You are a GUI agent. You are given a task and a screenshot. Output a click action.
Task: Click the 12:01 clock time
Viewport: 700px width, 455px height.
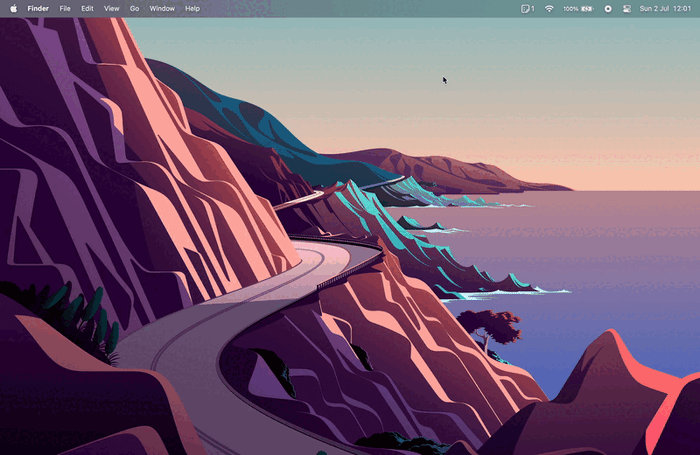[x=682, y=8]
